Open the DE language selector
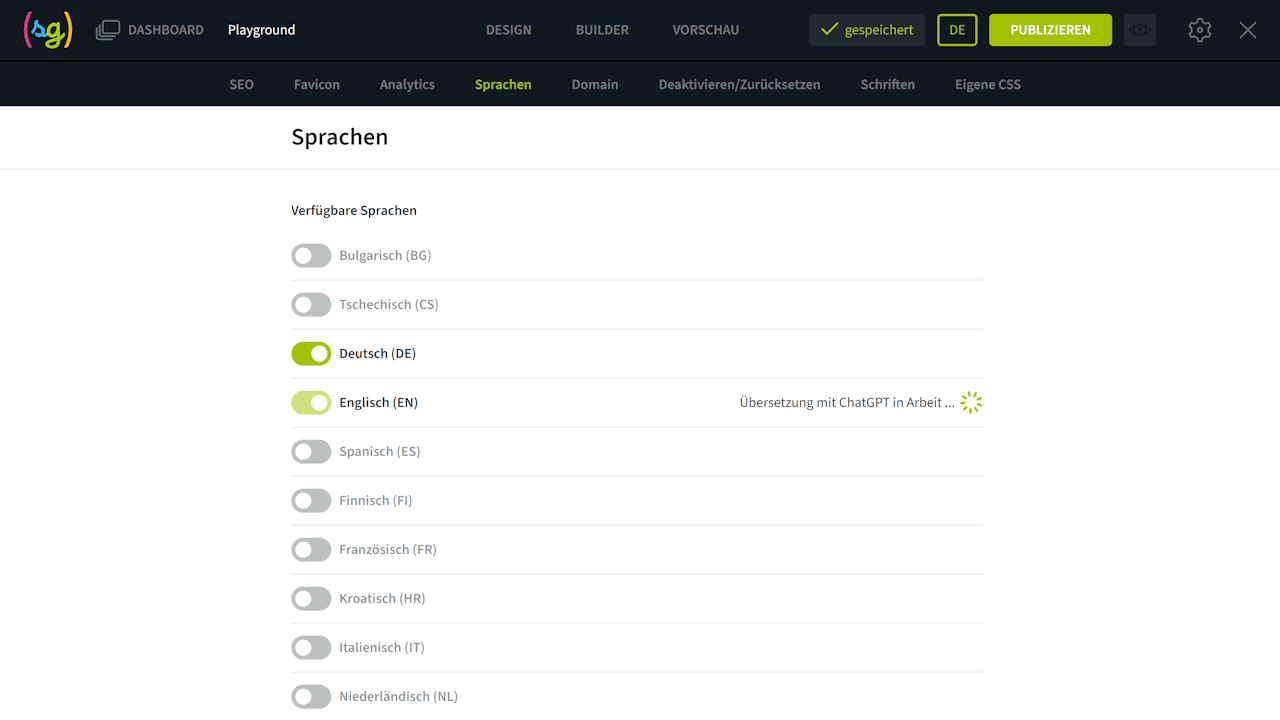Viewport: 1280px width, 720px height. 957,30
